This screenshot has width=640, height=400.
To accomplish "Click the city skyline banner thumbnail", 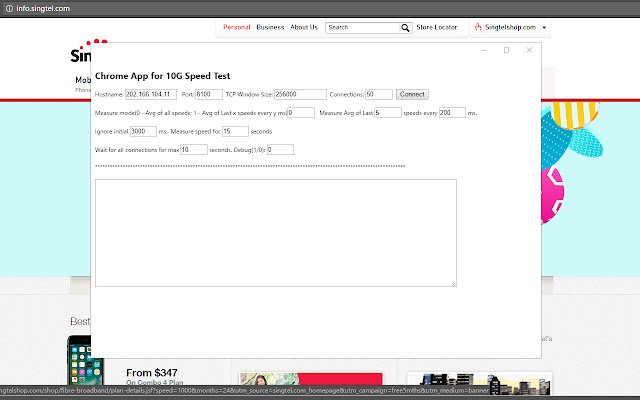I will pos(480,381).
